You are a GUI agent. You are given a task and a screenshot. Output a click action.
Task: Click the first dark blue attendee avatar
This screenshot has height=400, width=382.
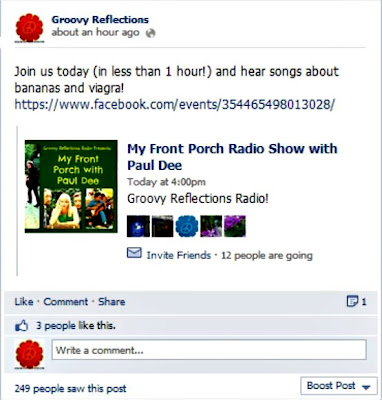click(x=138, y=226)
